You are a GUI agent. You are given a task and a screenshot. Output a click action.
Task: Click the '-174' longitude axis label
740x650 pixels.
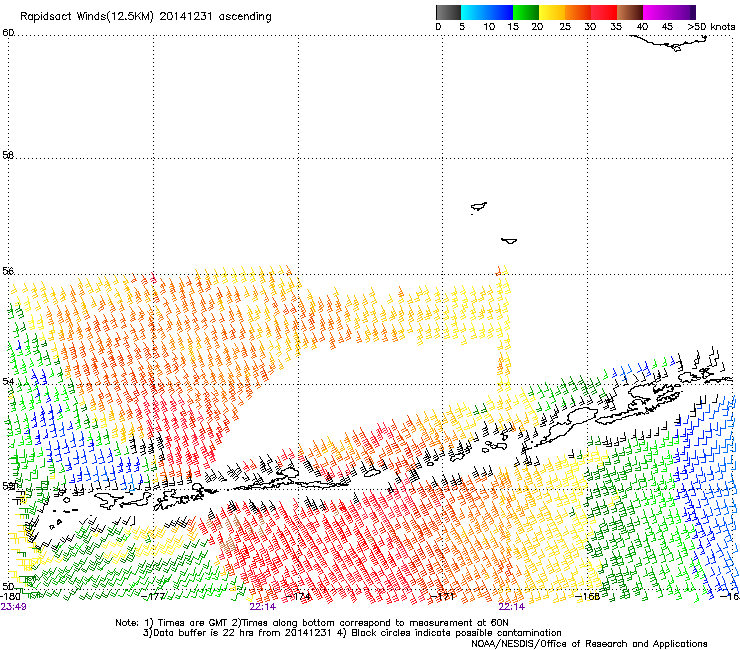click(299, 596)
